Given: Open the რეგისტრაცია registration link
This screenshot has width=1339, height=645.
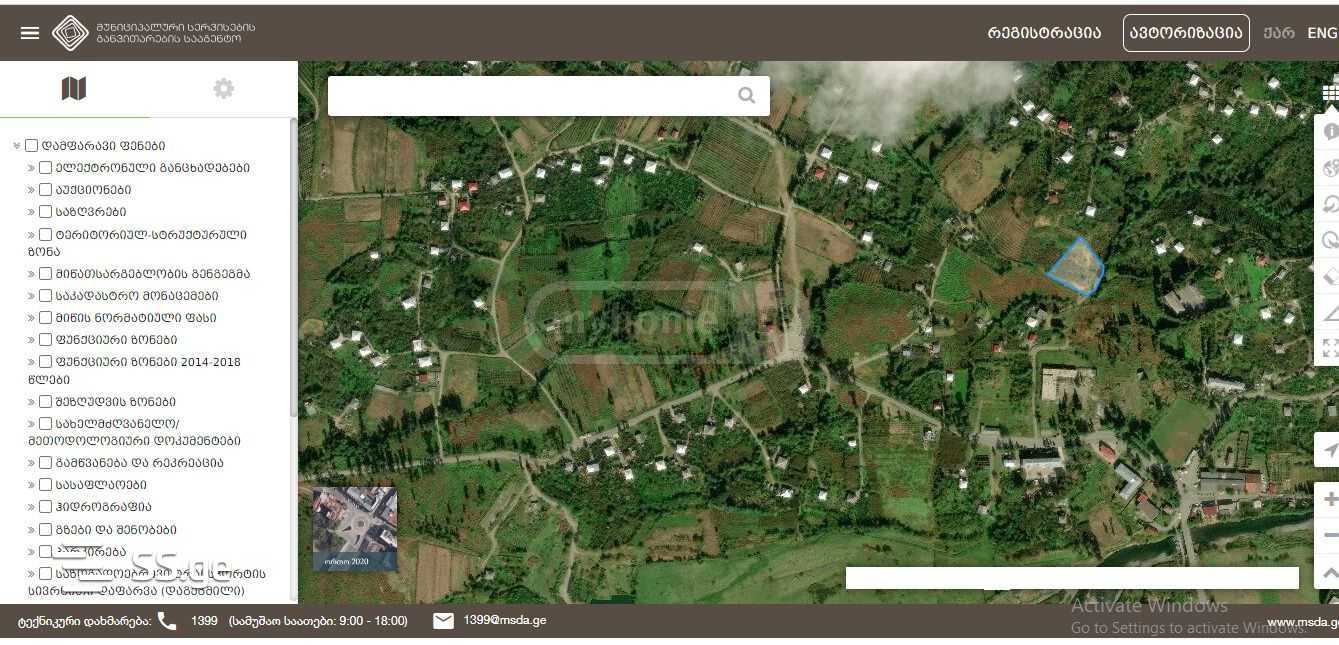Looking at the screenshot, I should (x=1043, y=33).
